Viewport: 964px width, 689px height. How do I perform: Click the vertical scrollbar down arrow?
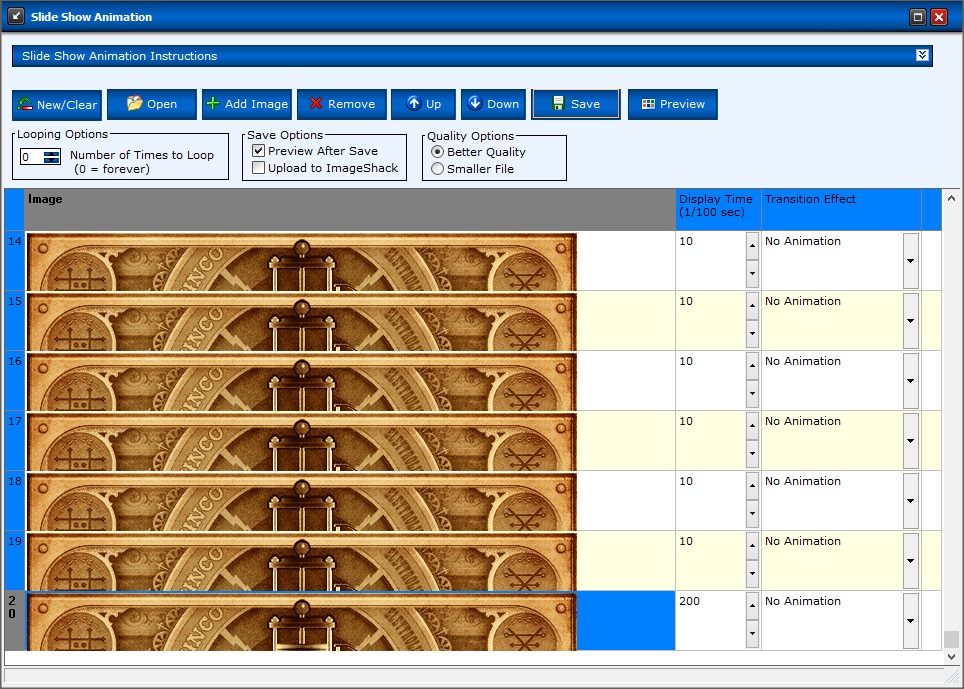952,657
